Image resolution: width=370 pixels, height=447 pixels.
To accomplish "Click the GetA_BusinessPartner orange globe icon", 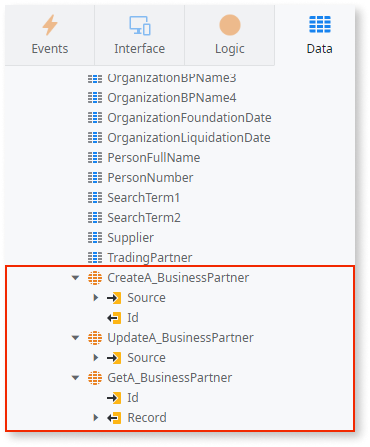I will click(x=95, y=378).
